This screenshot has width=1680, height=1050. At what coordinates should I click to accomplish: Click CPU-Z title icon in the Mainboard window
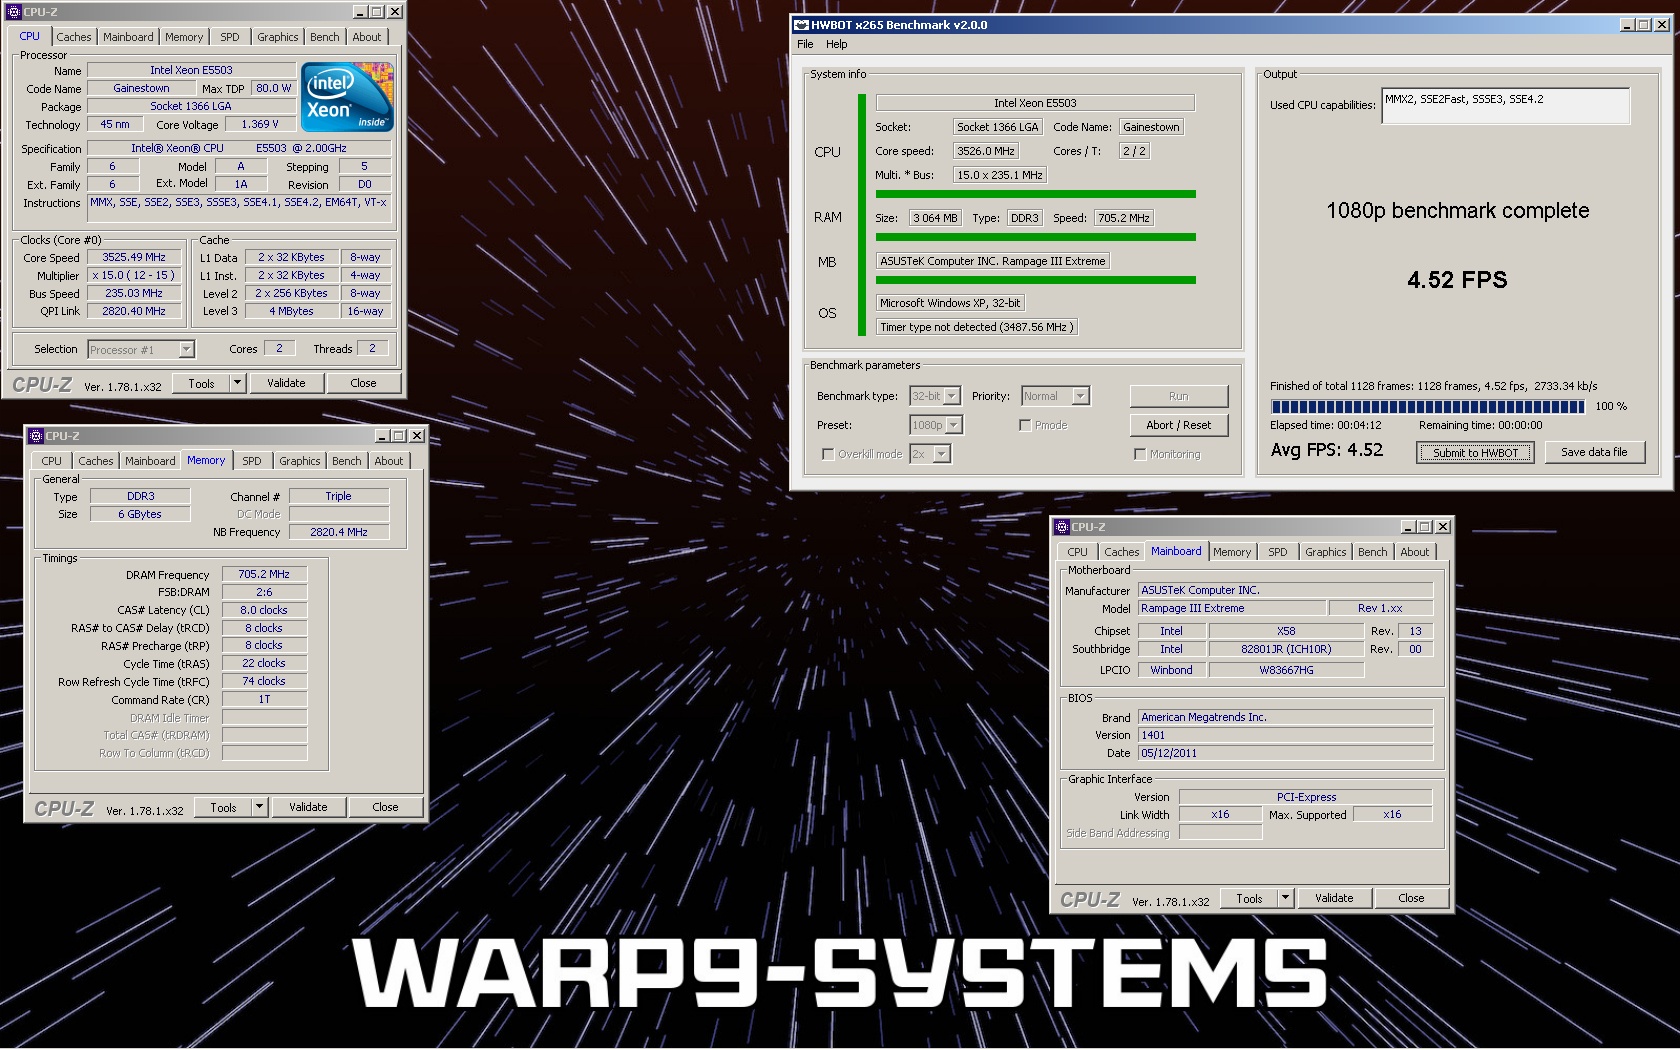1062,527
